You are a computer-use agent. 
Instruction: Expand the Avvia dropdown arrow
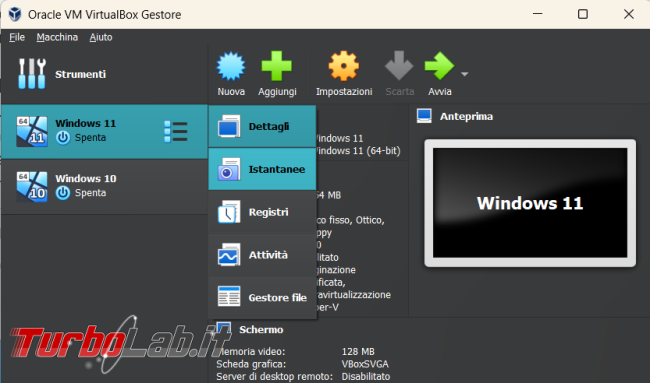tap(465, 74)
